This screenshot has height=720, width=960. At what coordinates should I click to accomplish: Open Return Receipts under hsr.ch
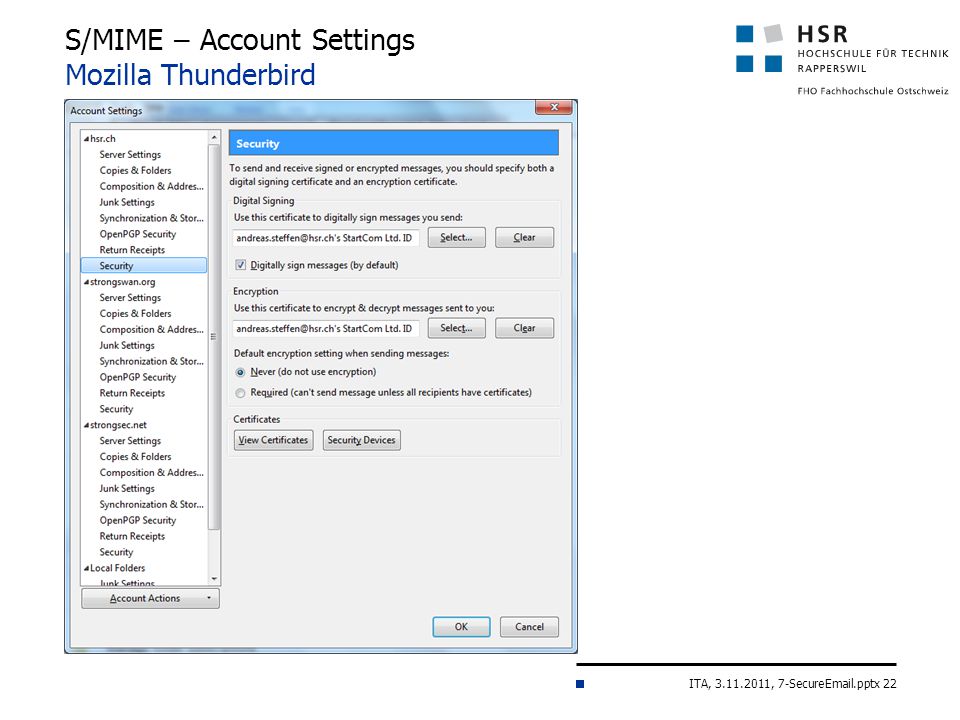click(132, 250)
